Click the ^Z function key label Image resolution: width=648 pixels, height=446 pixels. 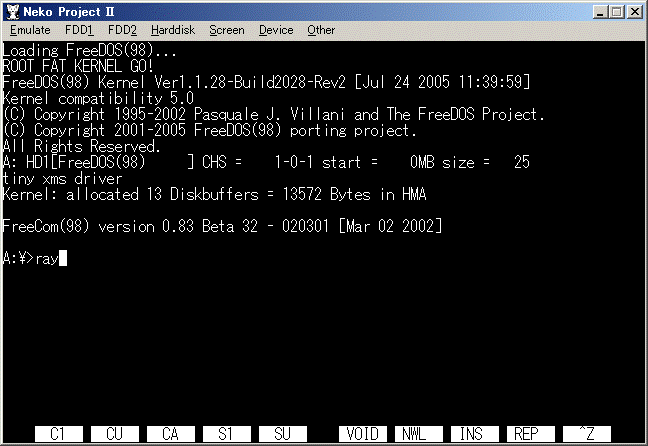[587, 434]
